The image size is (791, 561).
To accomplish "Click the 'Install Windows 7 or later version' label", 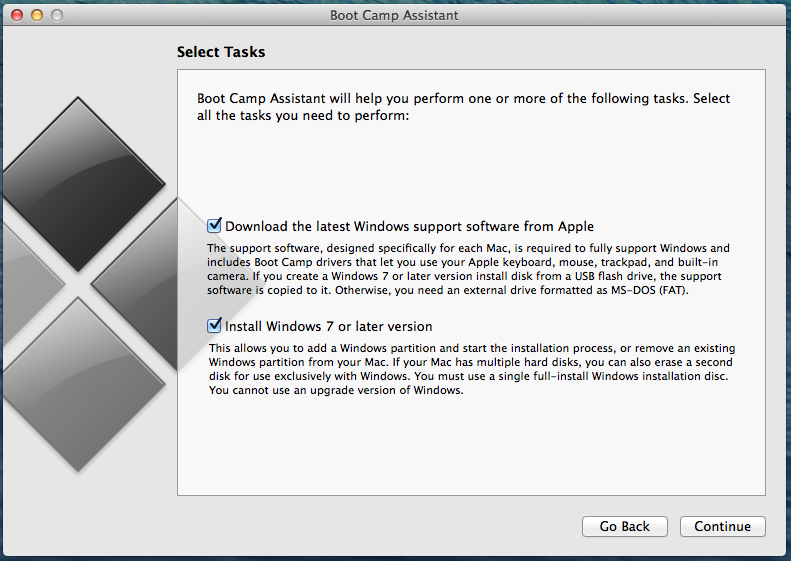I will tap(328, 327).
